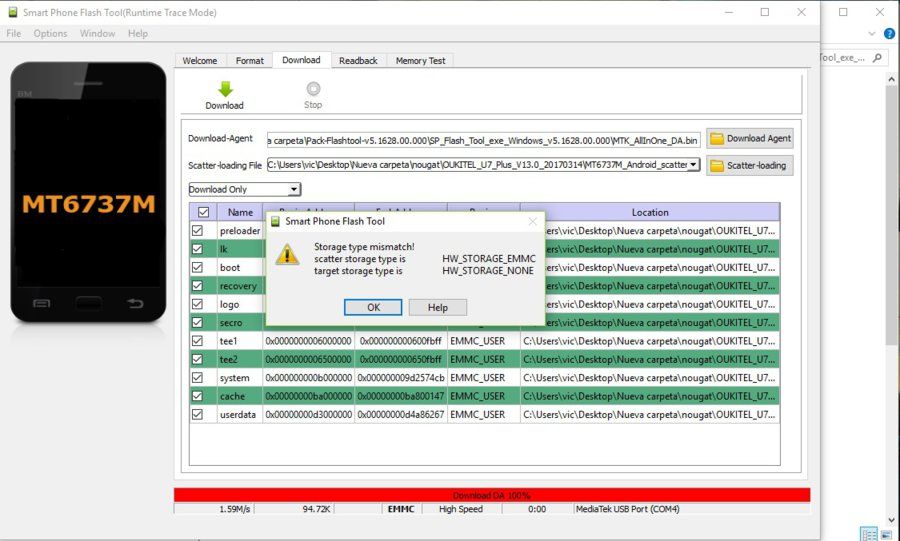The height and width of the screenshot is (541, 900).
Task: Expand ribbon chevron in background window
Action: coord(872,33)
